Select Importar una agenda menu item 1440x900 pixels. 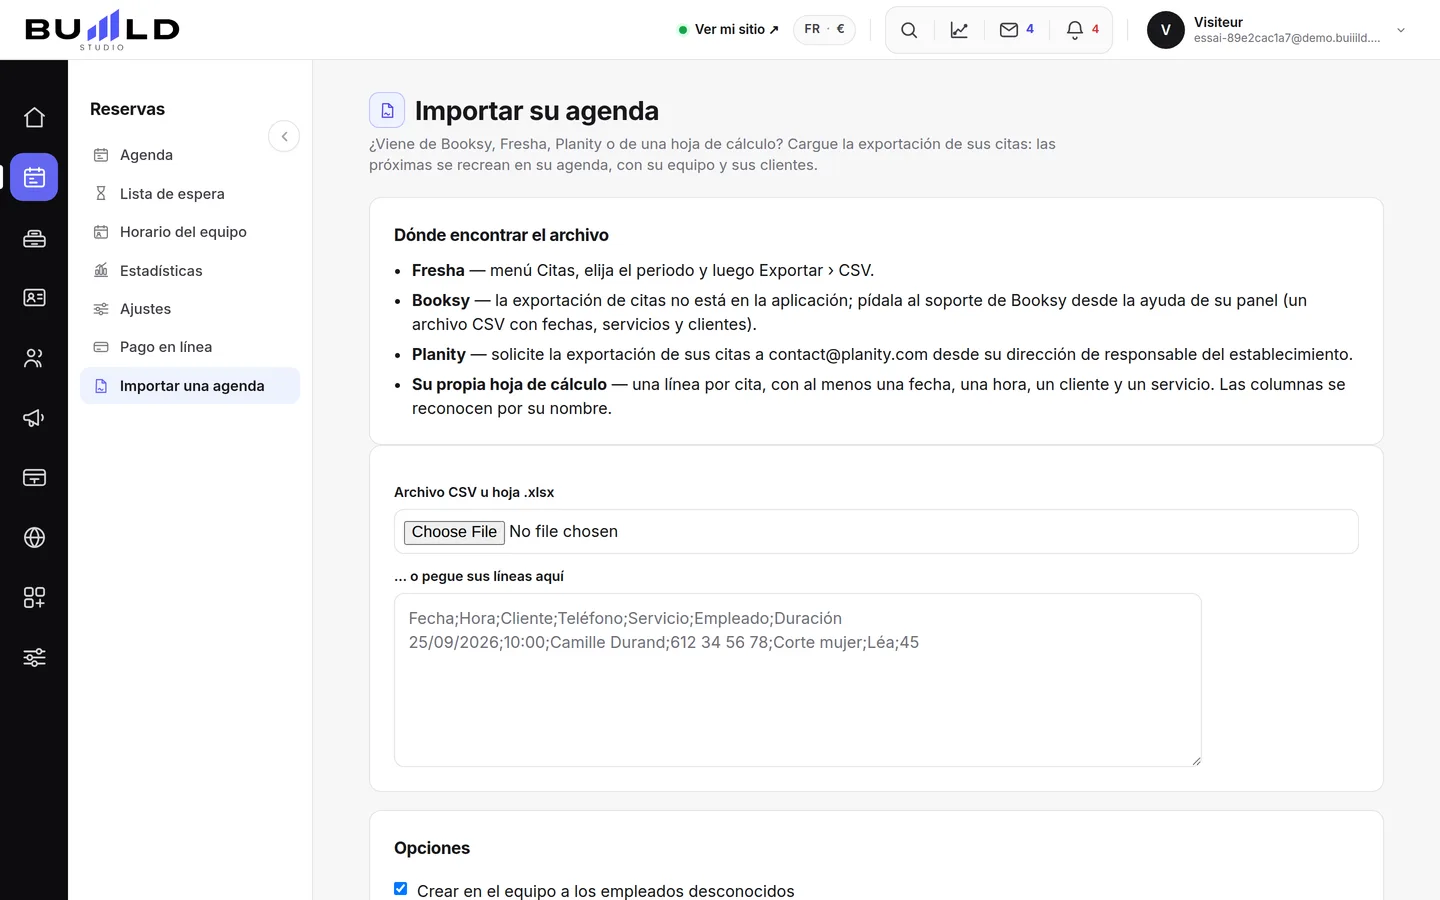click(190, 386)
